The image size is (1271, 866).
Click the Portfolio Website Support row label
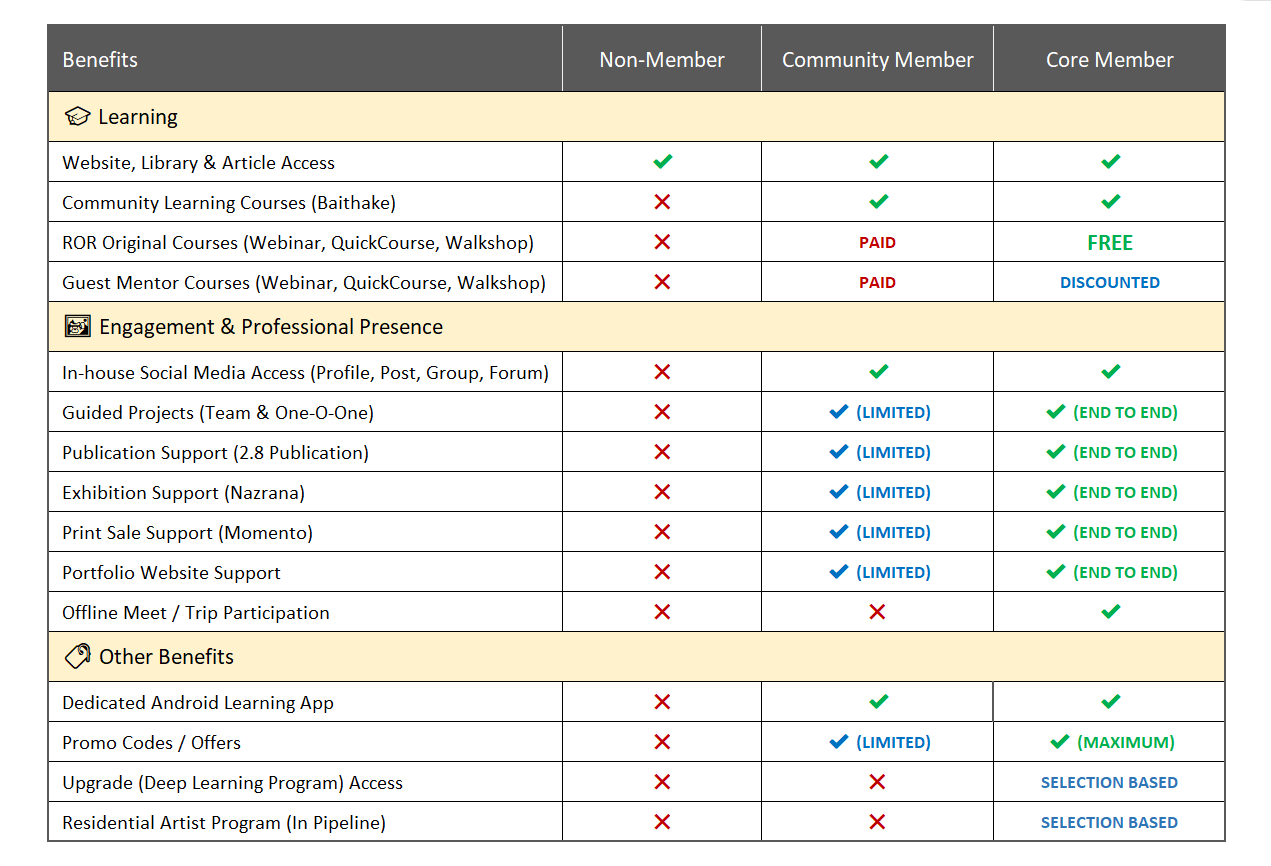pos(171,573)
